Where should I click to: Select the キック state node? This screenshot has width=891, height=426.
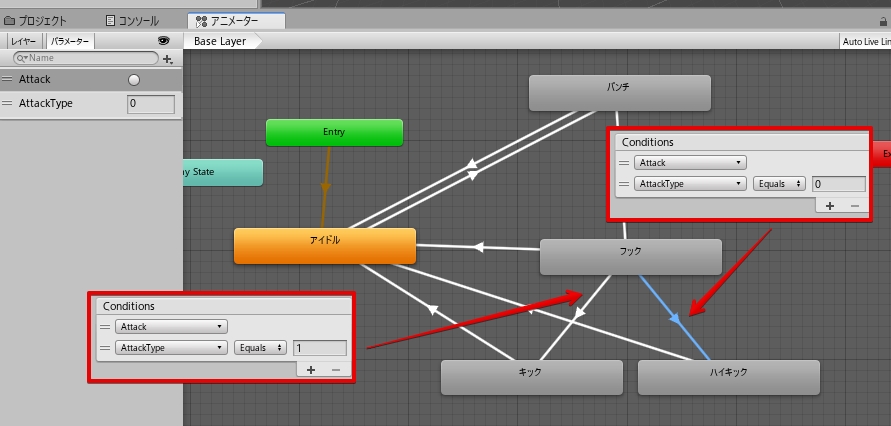pyautogui.click(x=532, y=377)
